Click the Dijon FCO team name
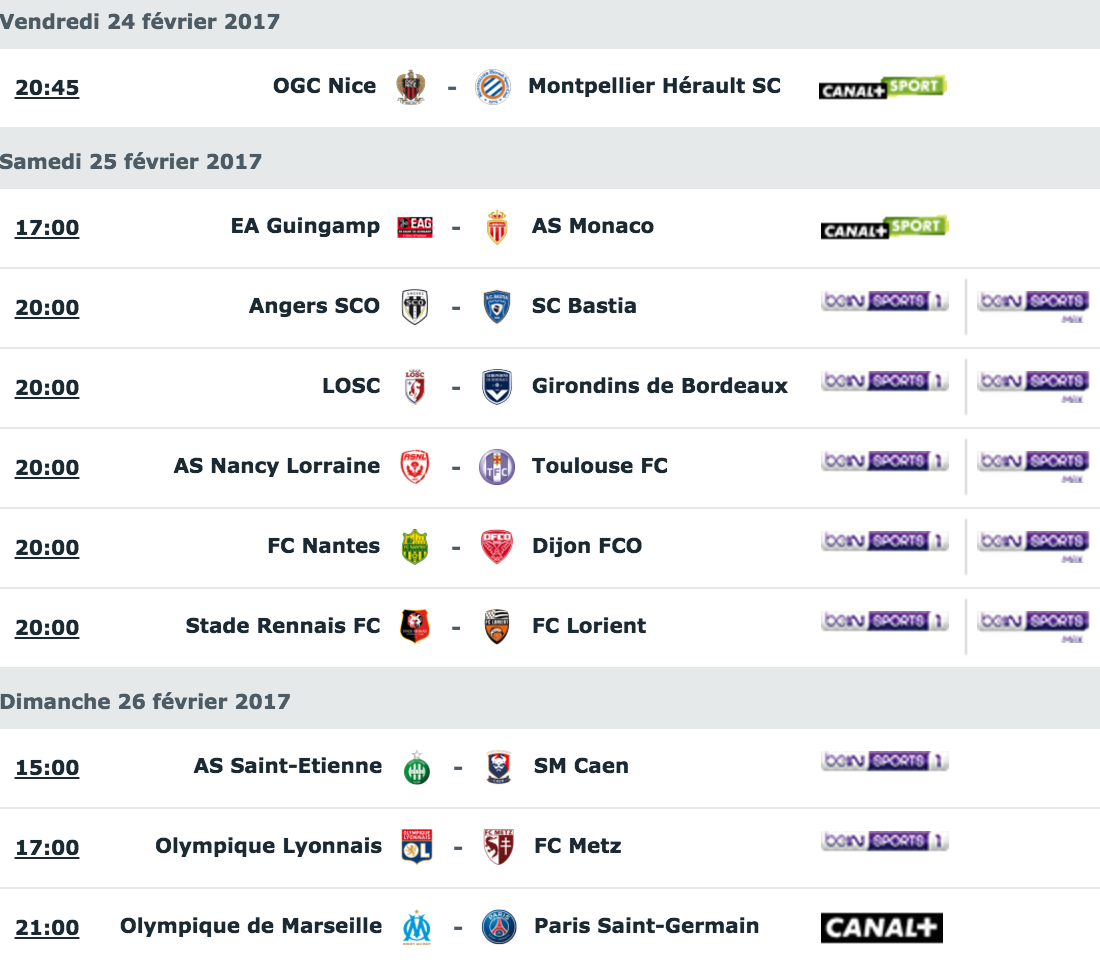1100x964 pixels. (587, 546)
